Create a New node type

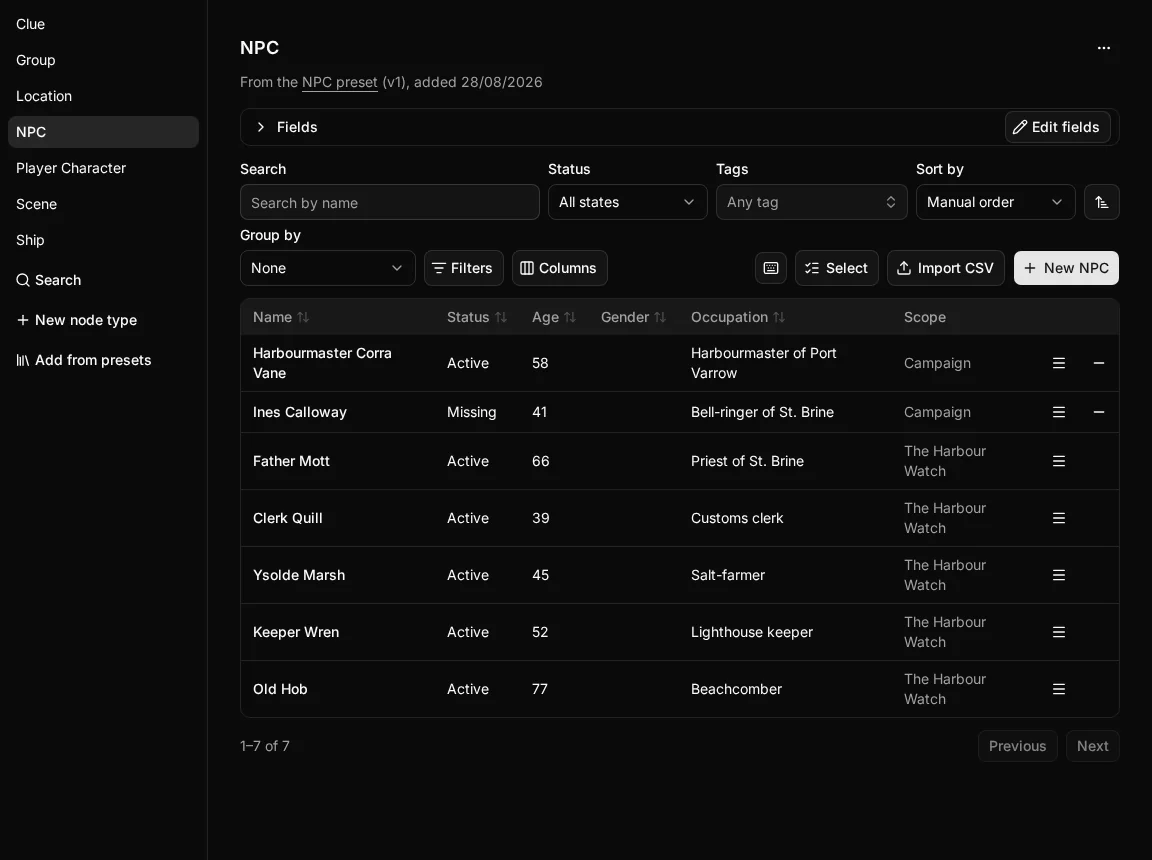pos(76,320)
